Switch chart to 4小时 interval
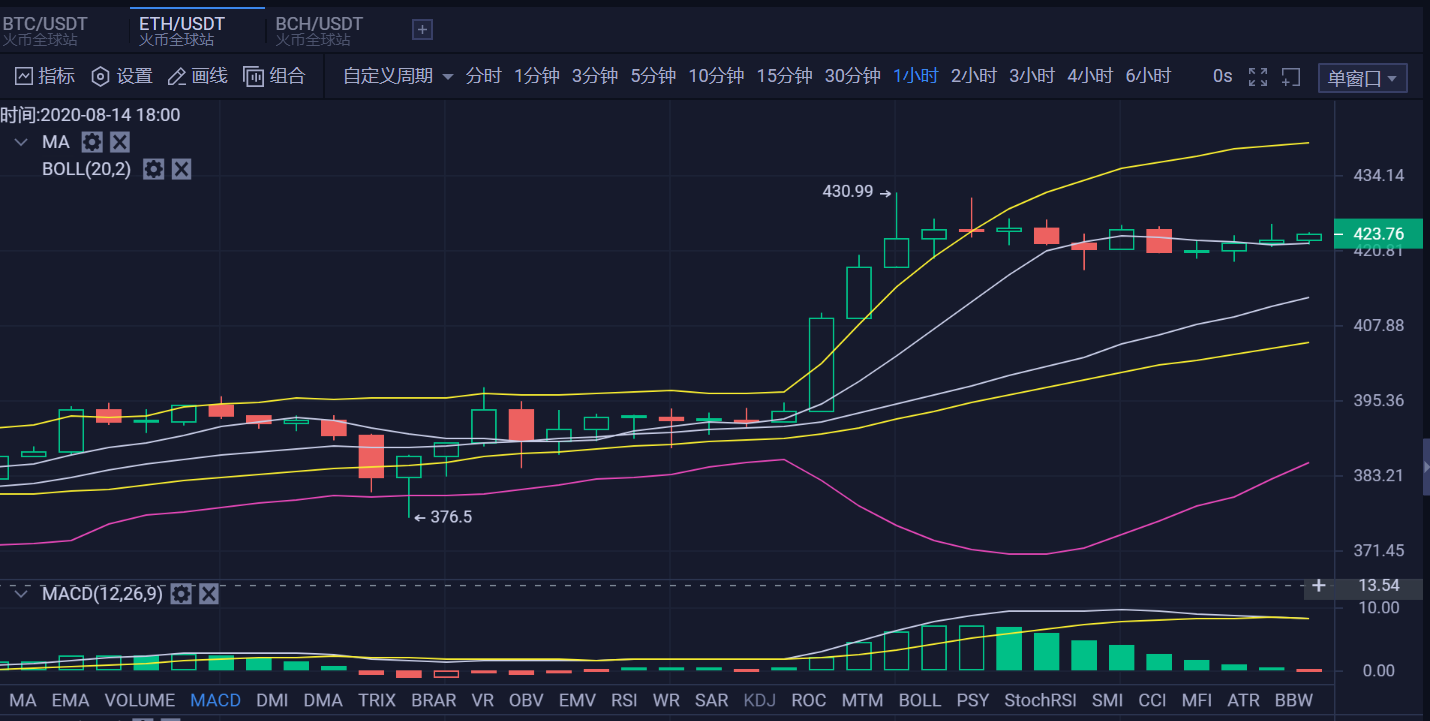 pyautogui.click(x=1090, y=76)
